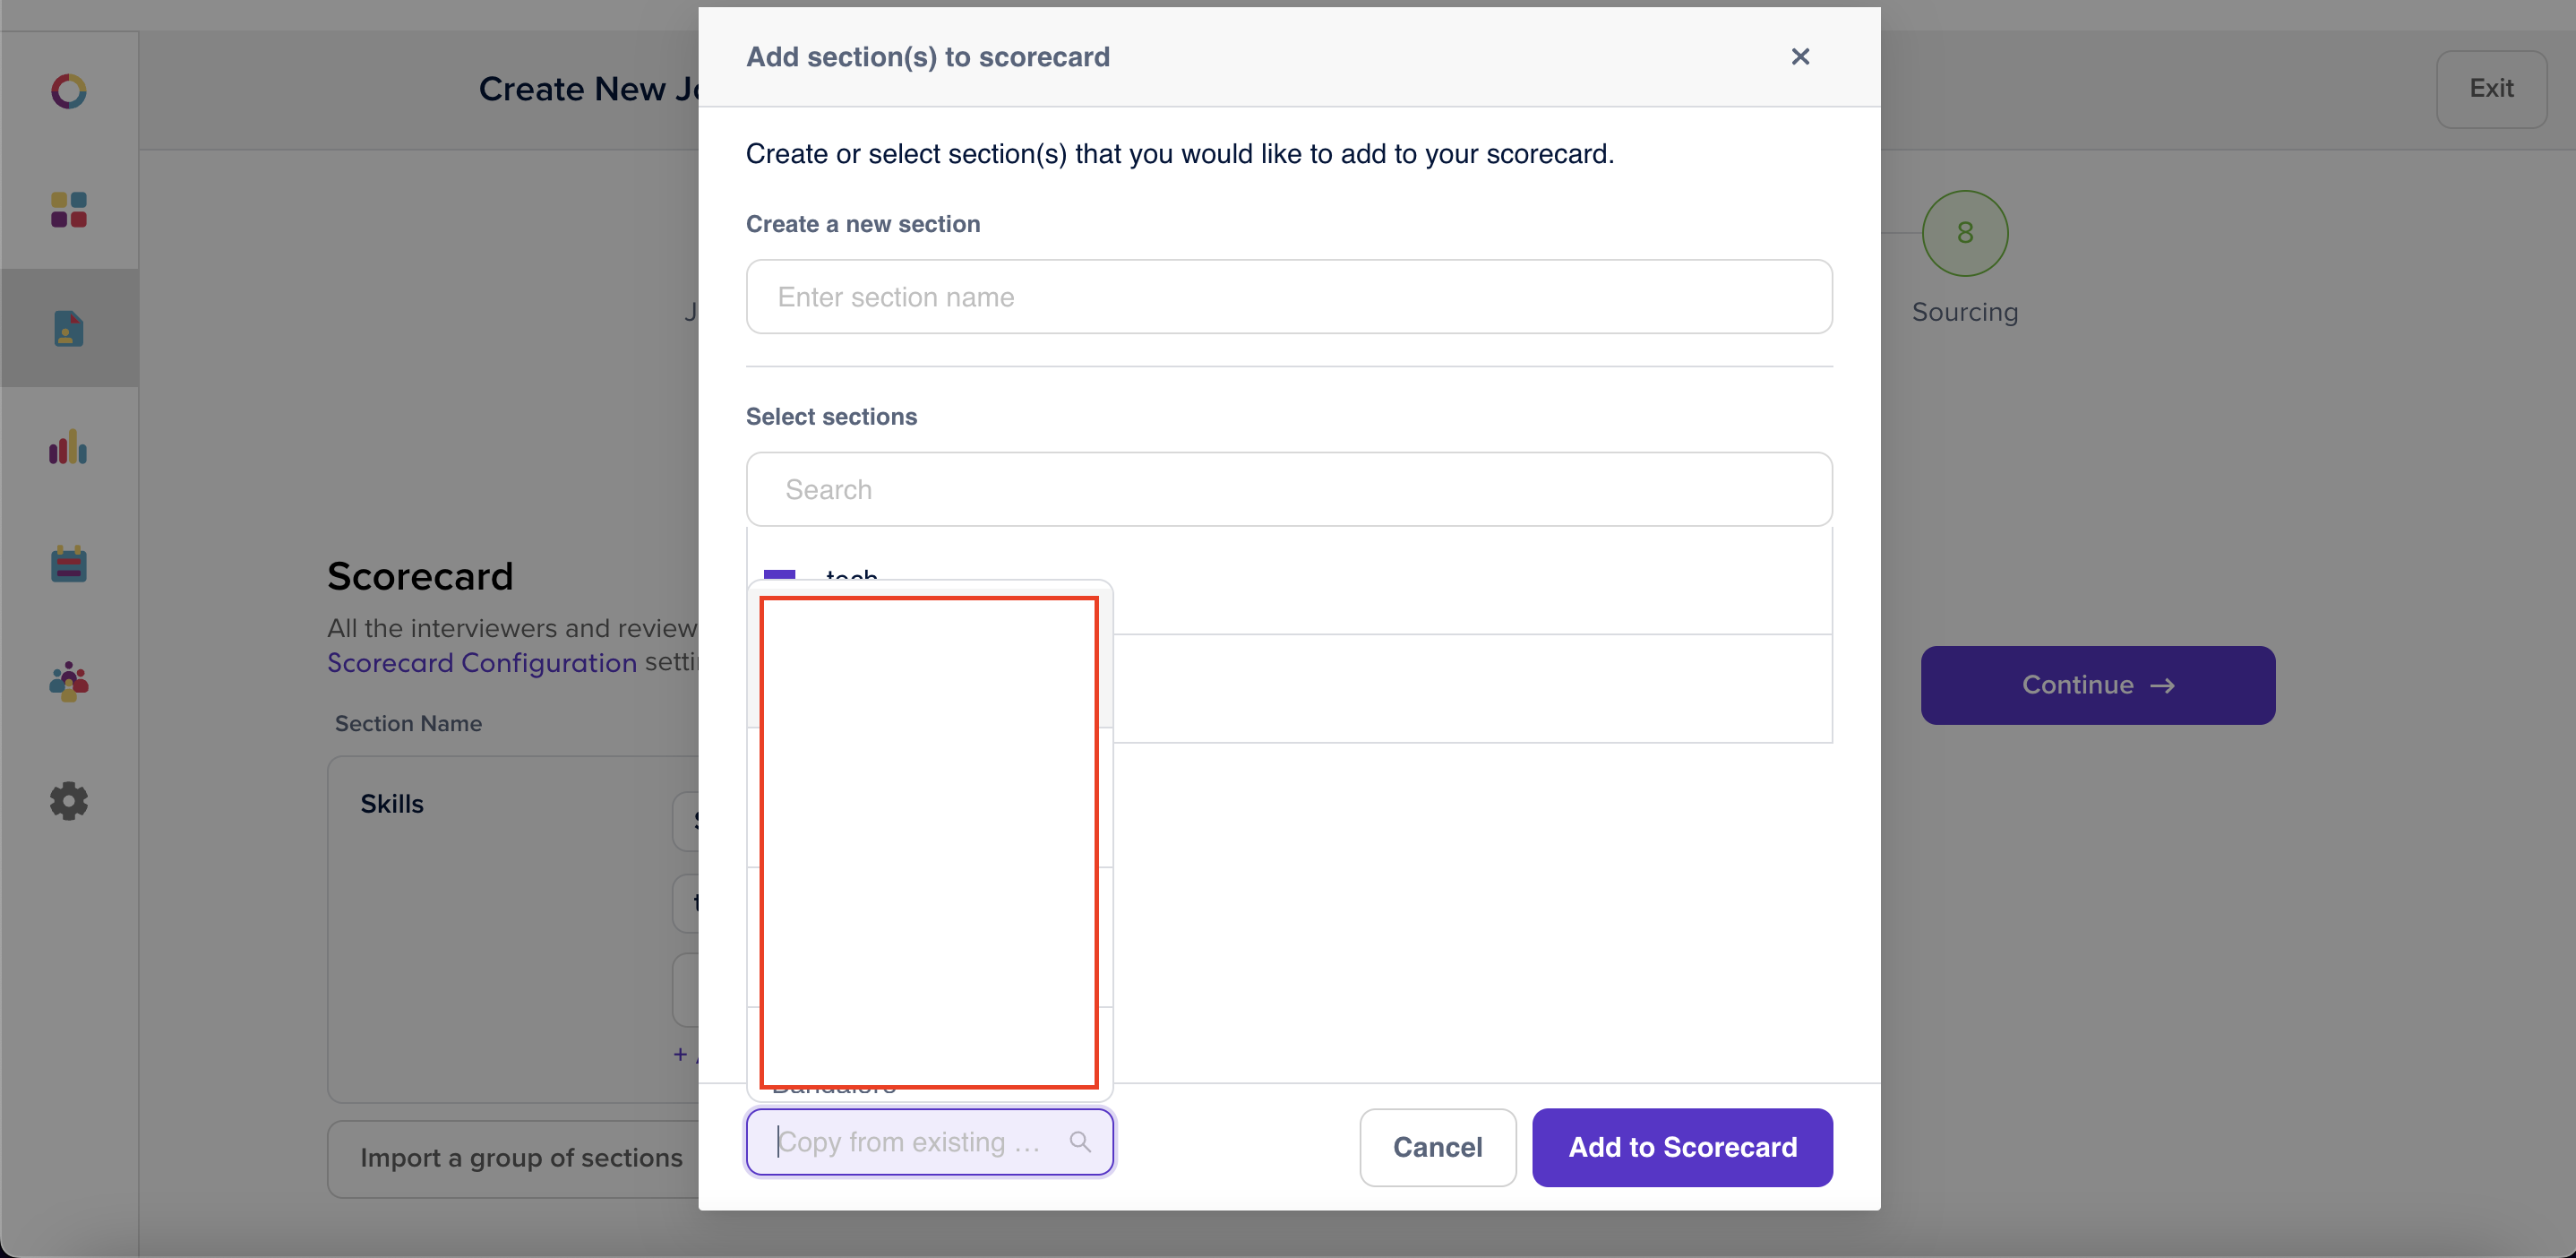
Task: Focus the Enter section name field
Action: point(1288,297)
